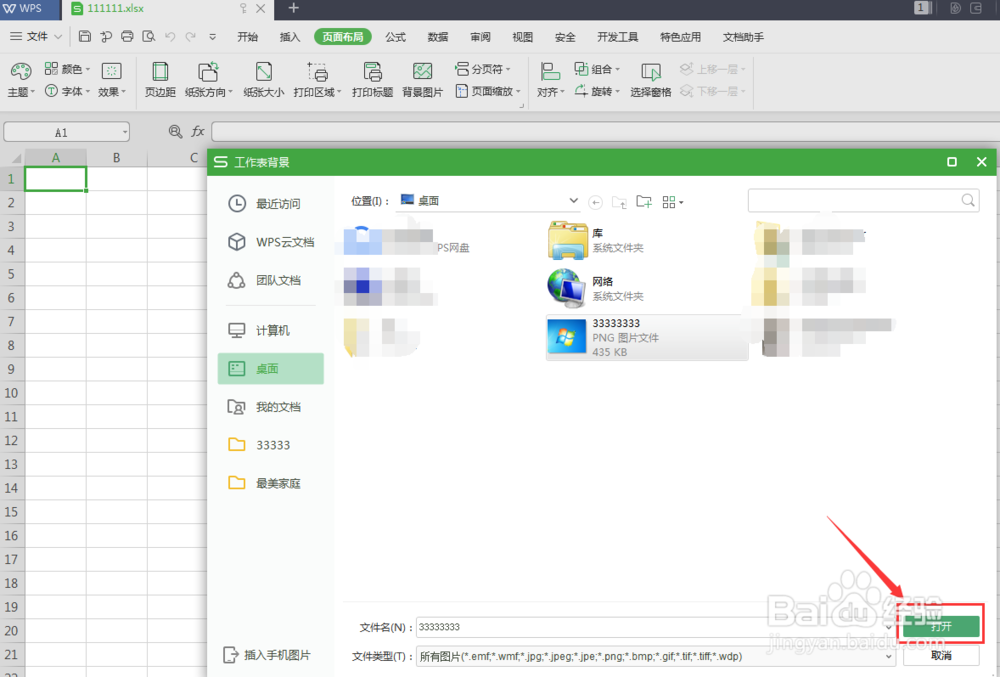Click inside the dialog search box
Viewport: 1000px width, 677px height.
860,200
